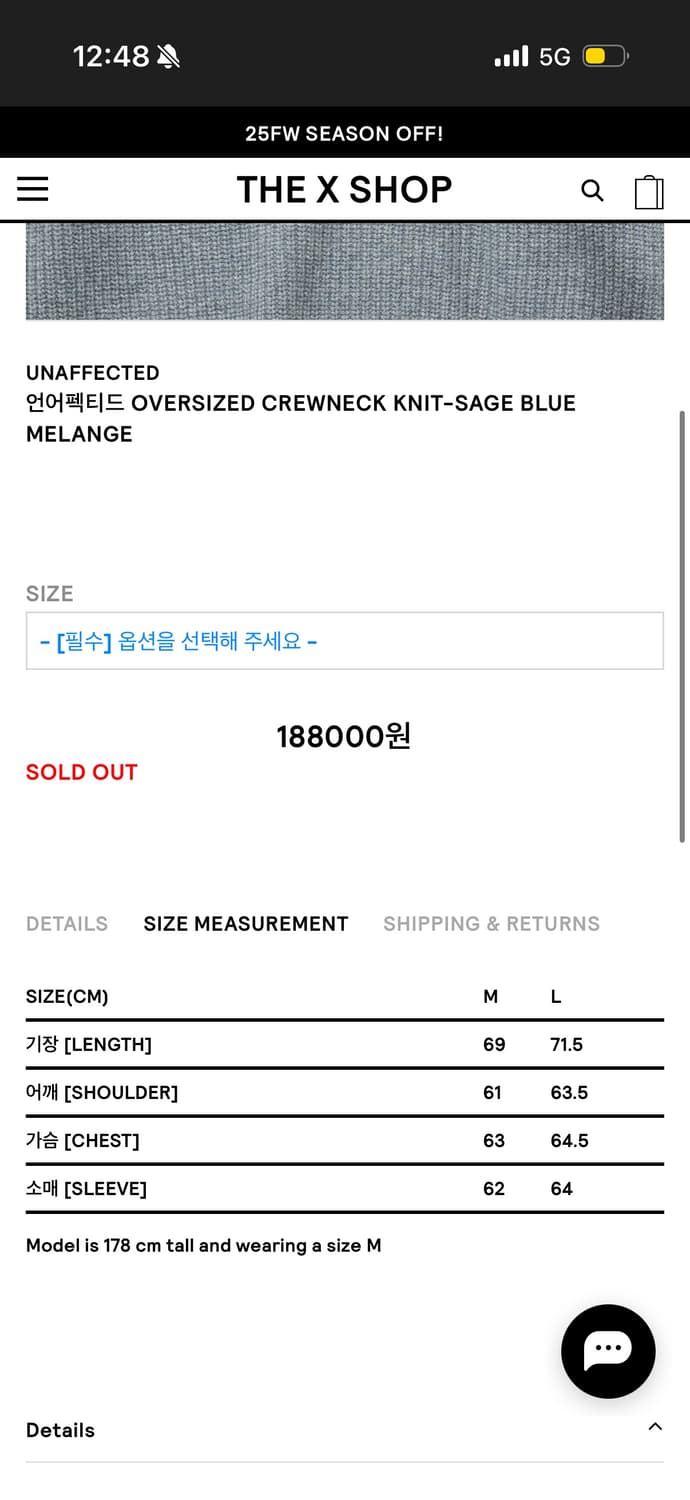
Task: Switch to the DETAILS tab
Action: tap(67, 924)
